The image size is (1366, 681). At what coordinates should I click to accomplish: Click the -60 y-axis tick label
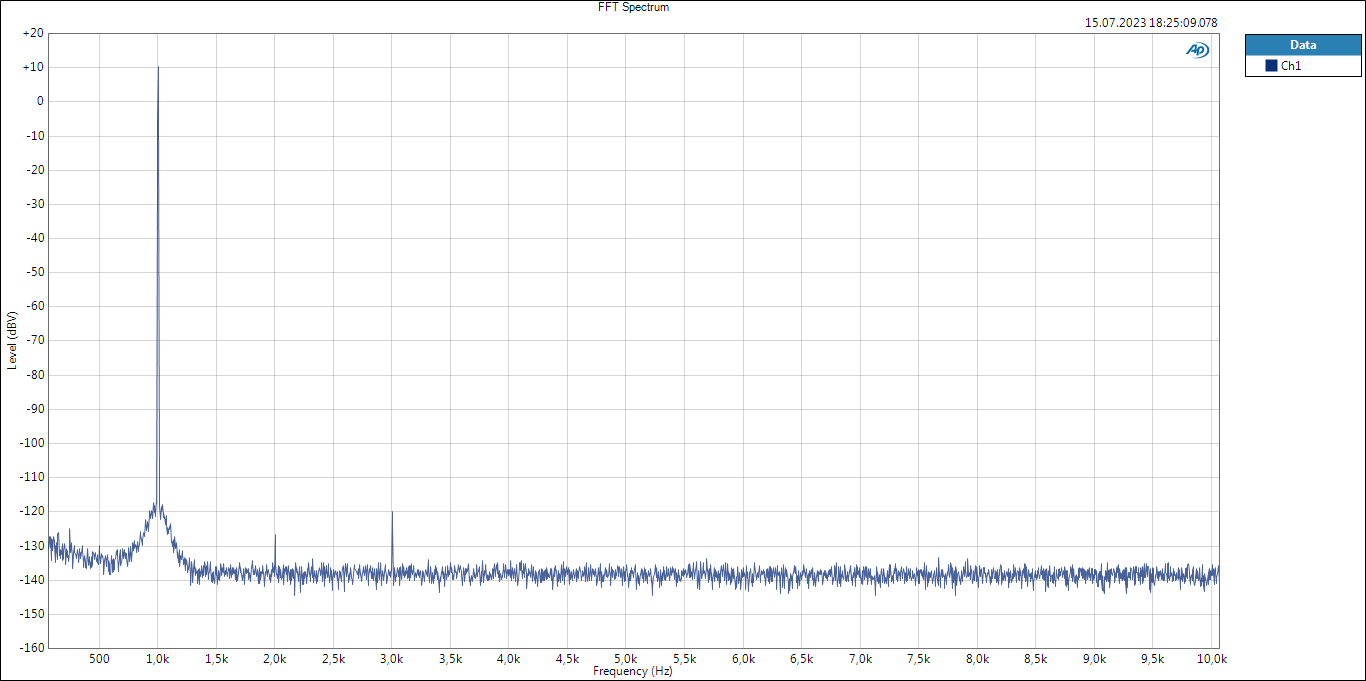pos(34,306)
